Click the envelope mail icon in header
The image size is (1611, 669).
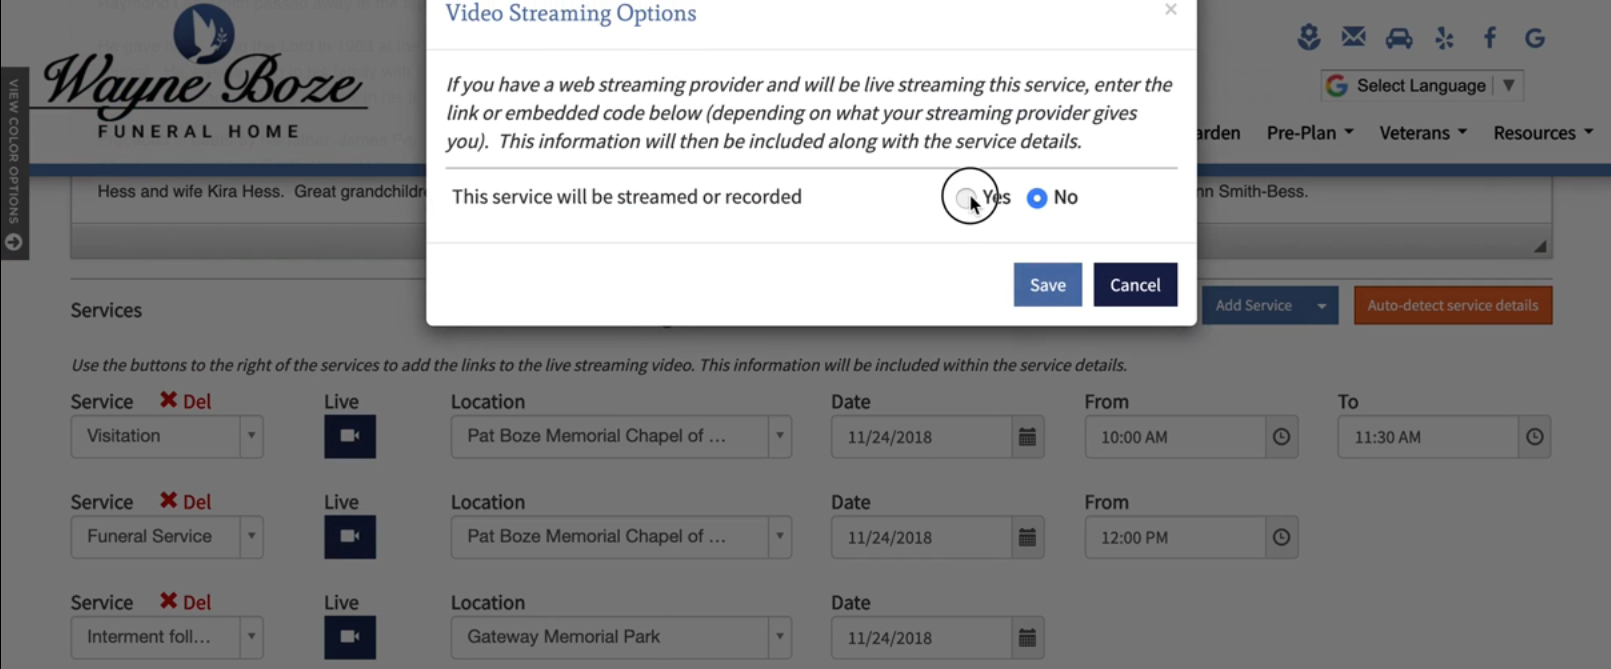pos(1353,38)
